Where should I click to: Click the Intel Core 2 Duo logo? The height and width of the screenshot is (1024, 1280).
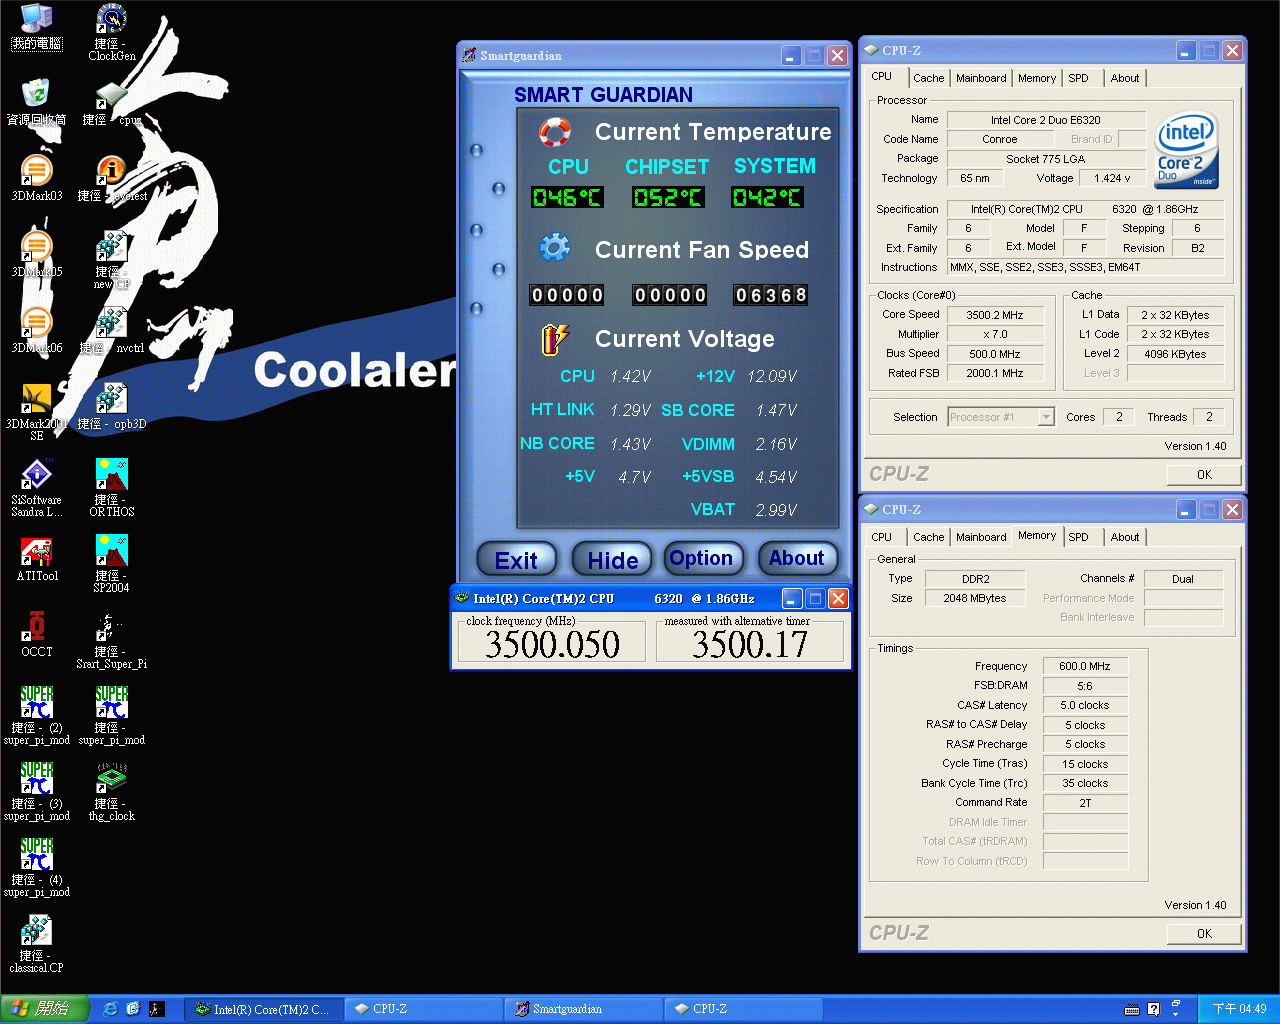point(1187,151)
